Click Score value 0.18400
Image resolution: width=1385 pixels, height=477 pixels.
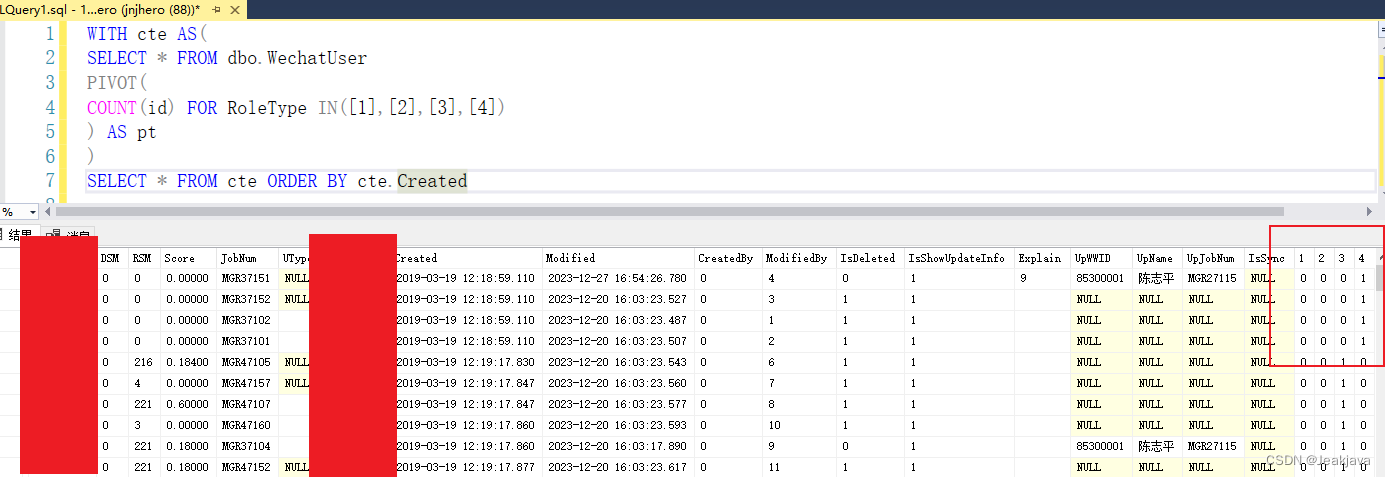[188, 362]
